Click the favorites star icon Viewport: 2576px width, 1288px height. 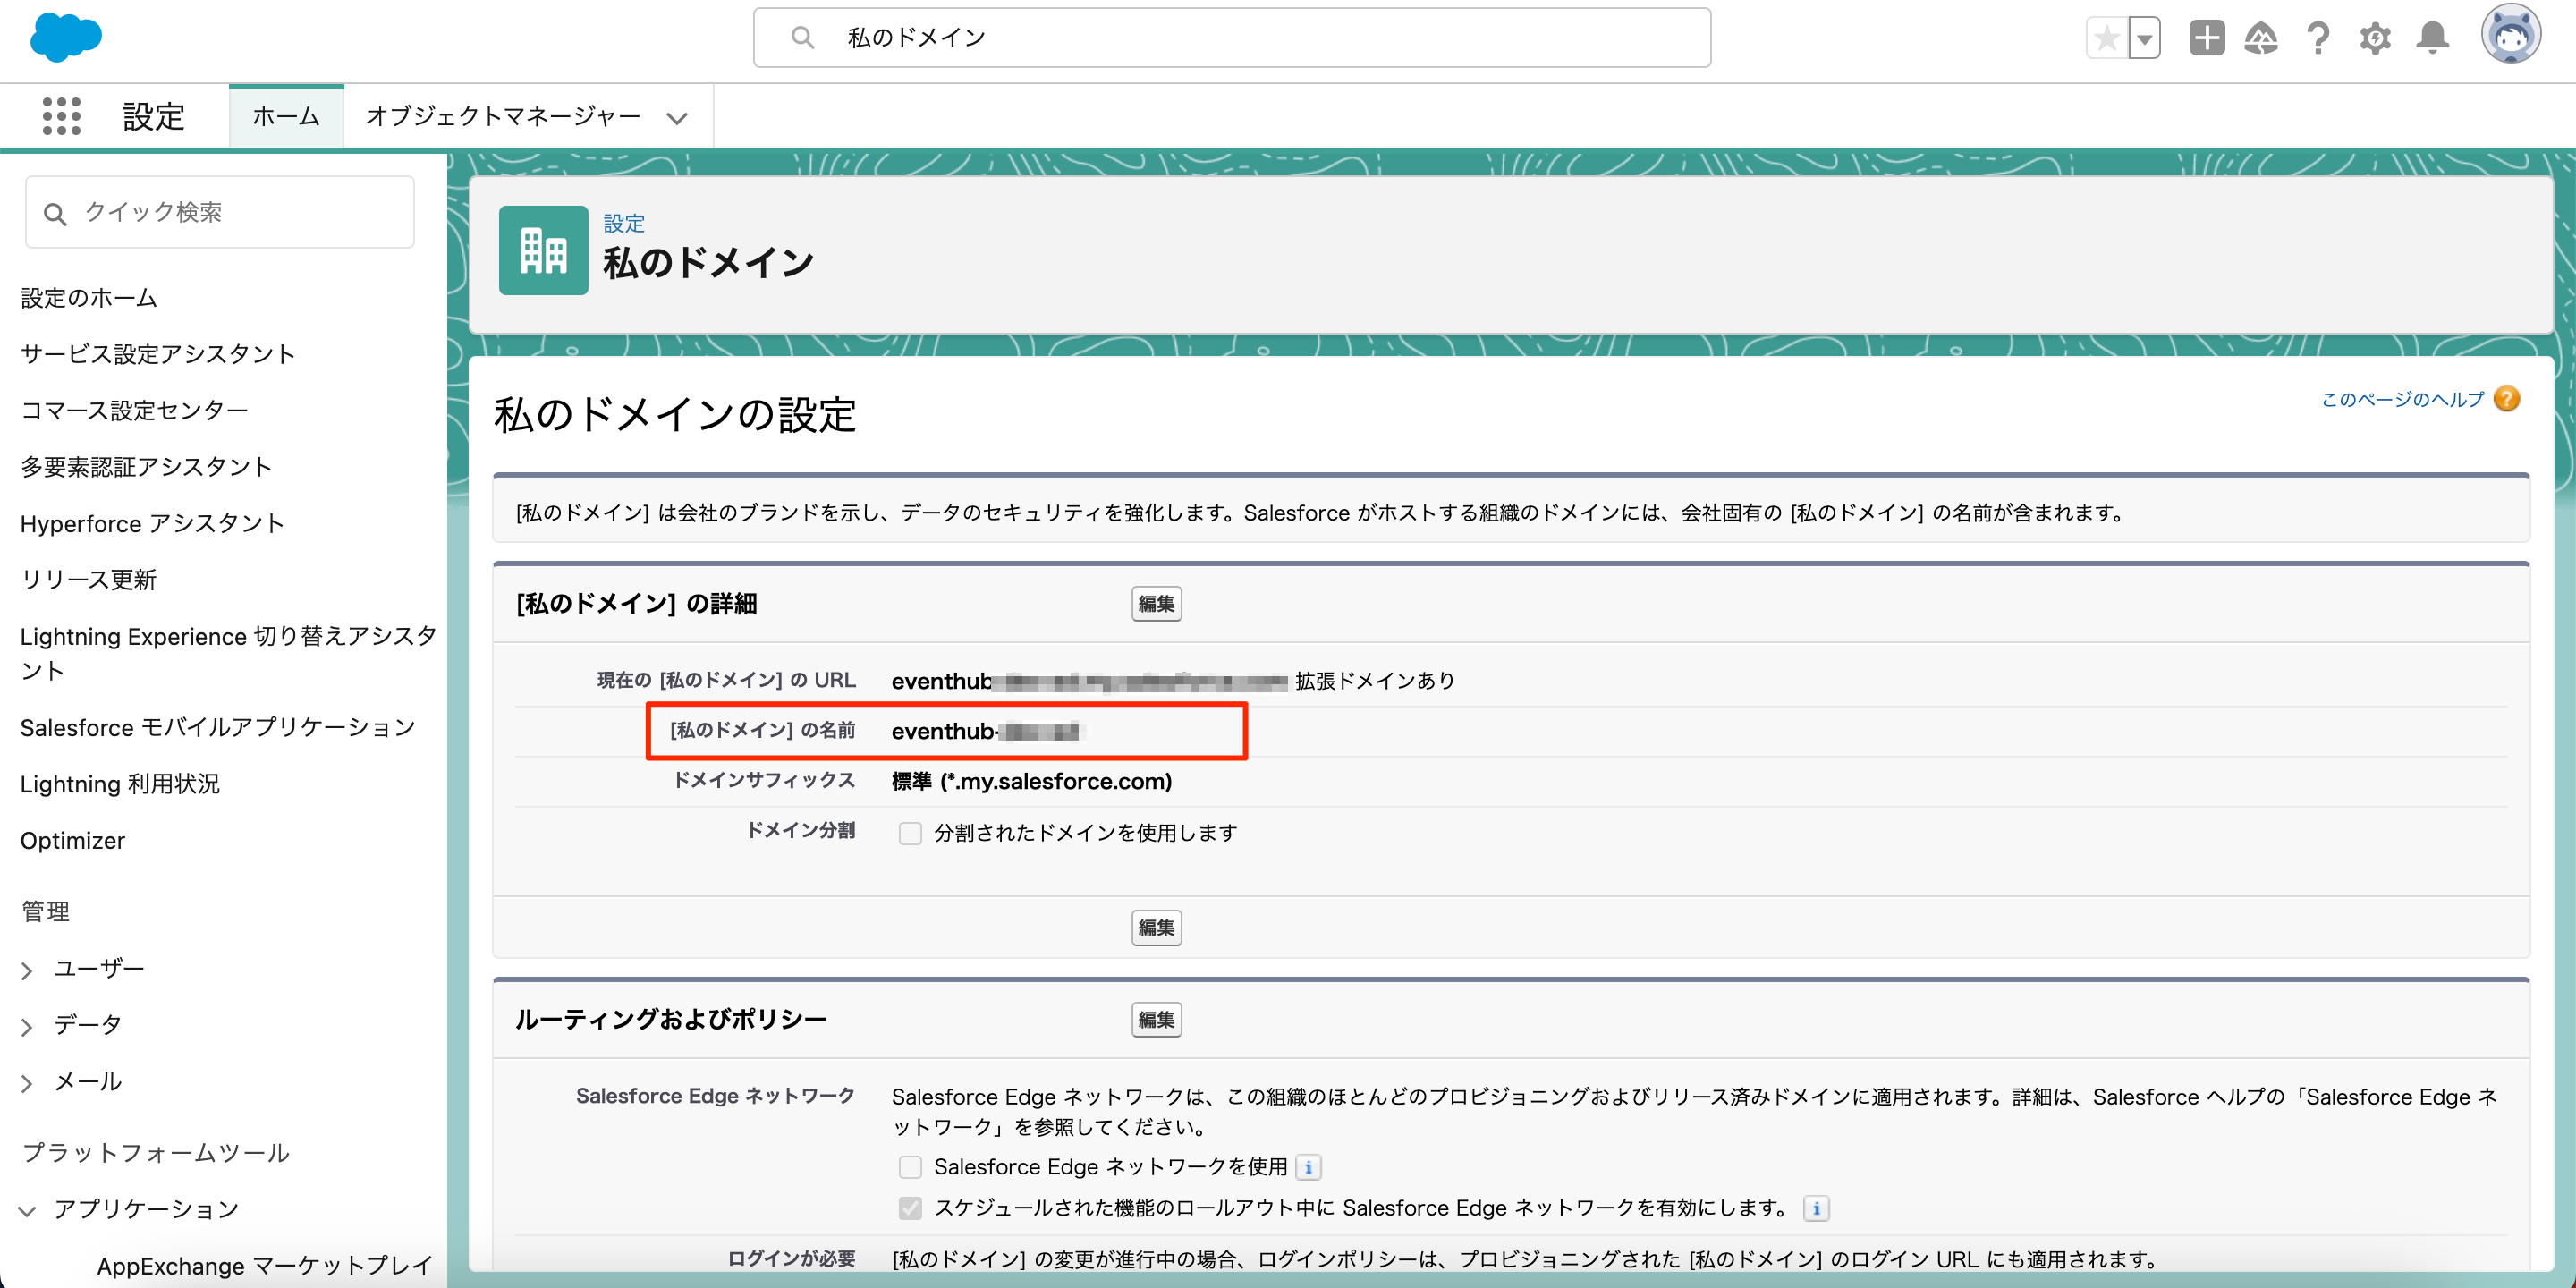click(2107, 39)
